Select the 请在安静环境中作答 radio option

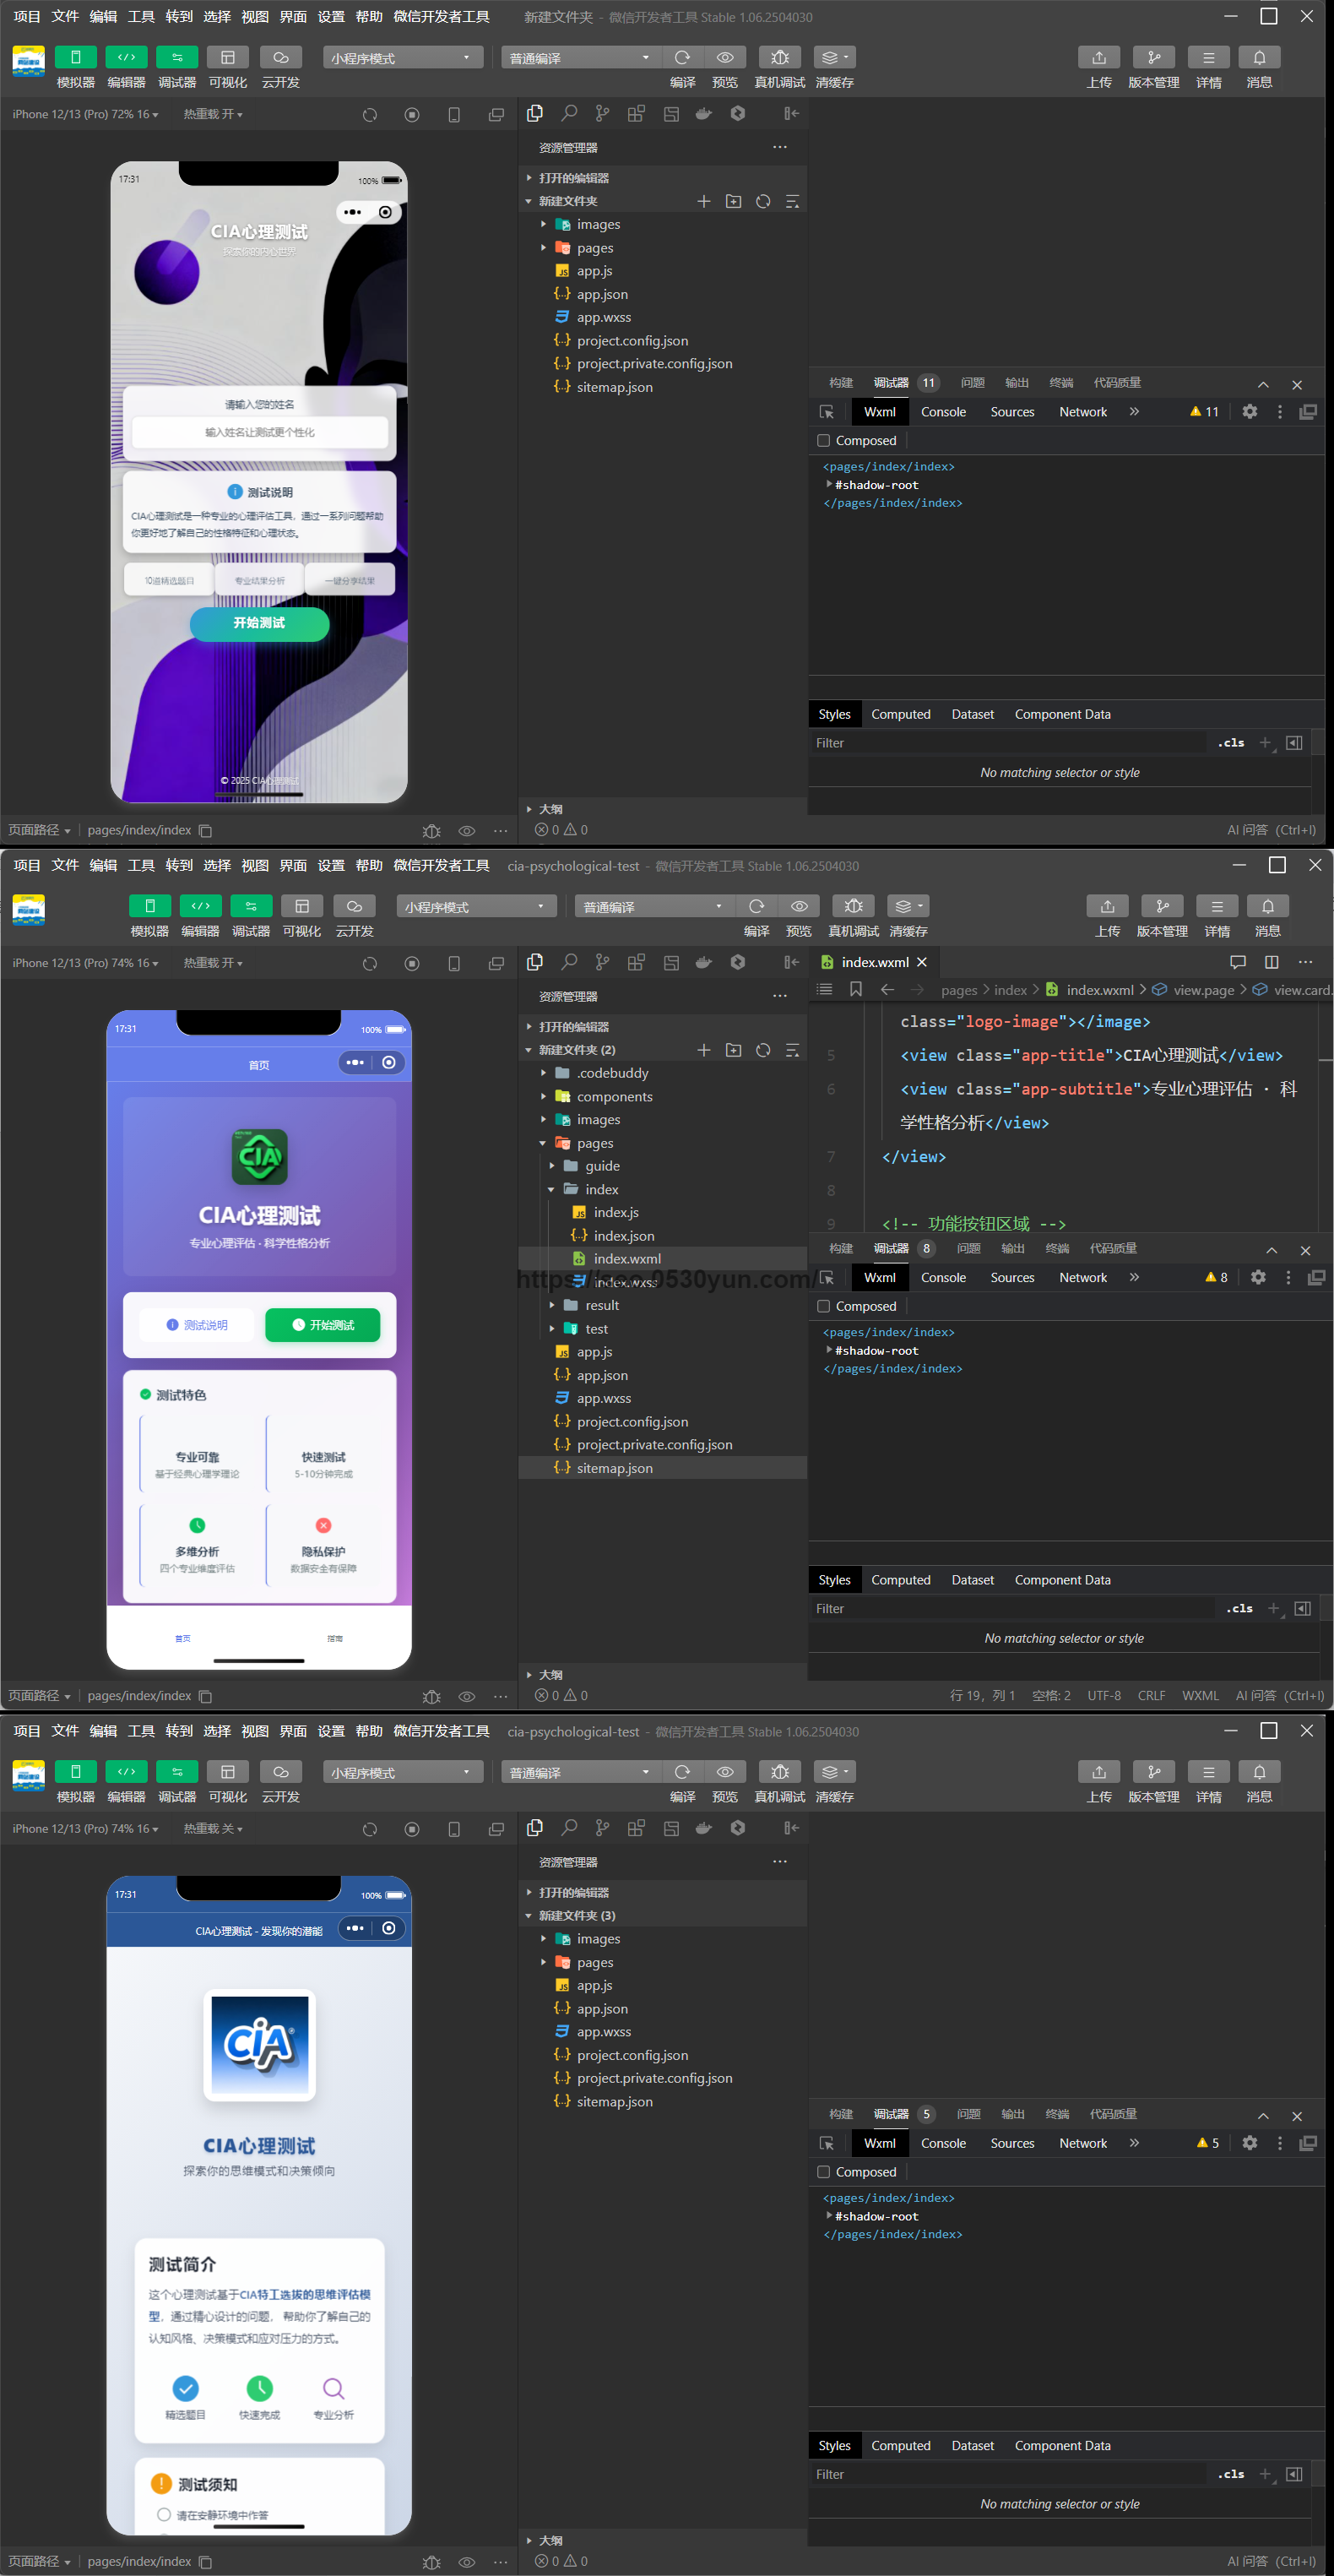coord(164,2514)
